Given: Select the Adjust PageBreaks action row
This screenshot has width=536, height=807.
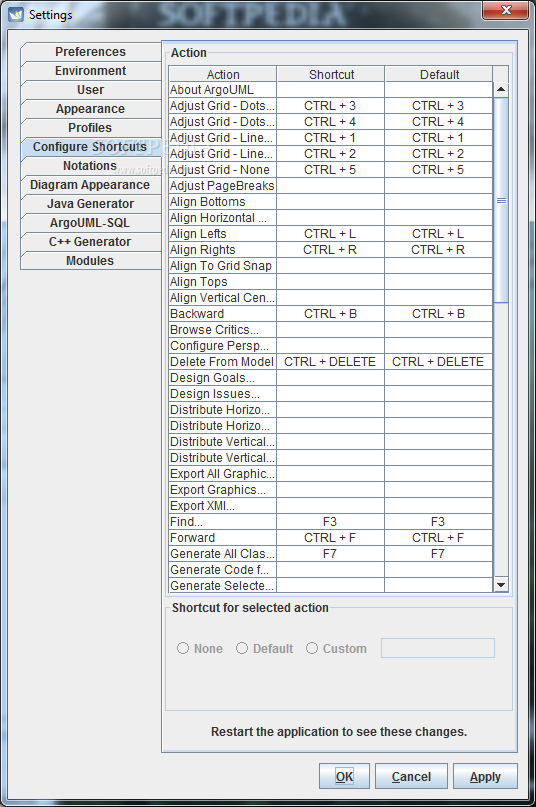Looking at the screenshot, I should coord(331,186).
